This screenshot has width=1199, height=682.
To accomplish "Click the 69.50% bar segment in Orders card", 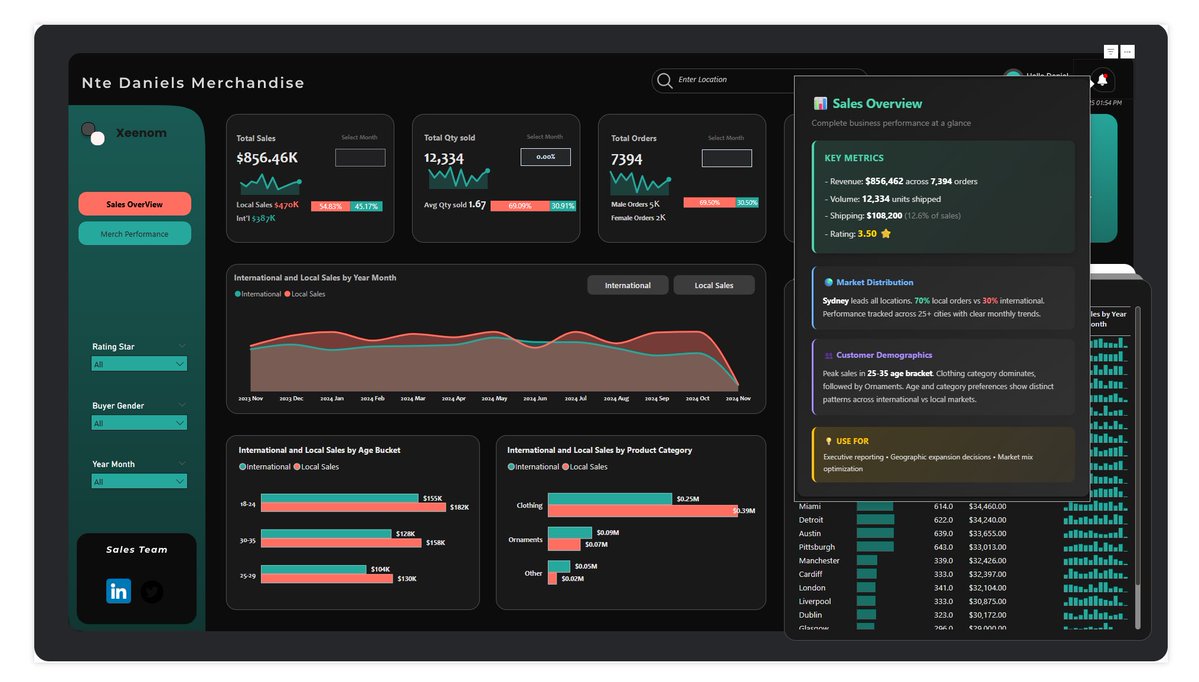I will tap(710, 203).
